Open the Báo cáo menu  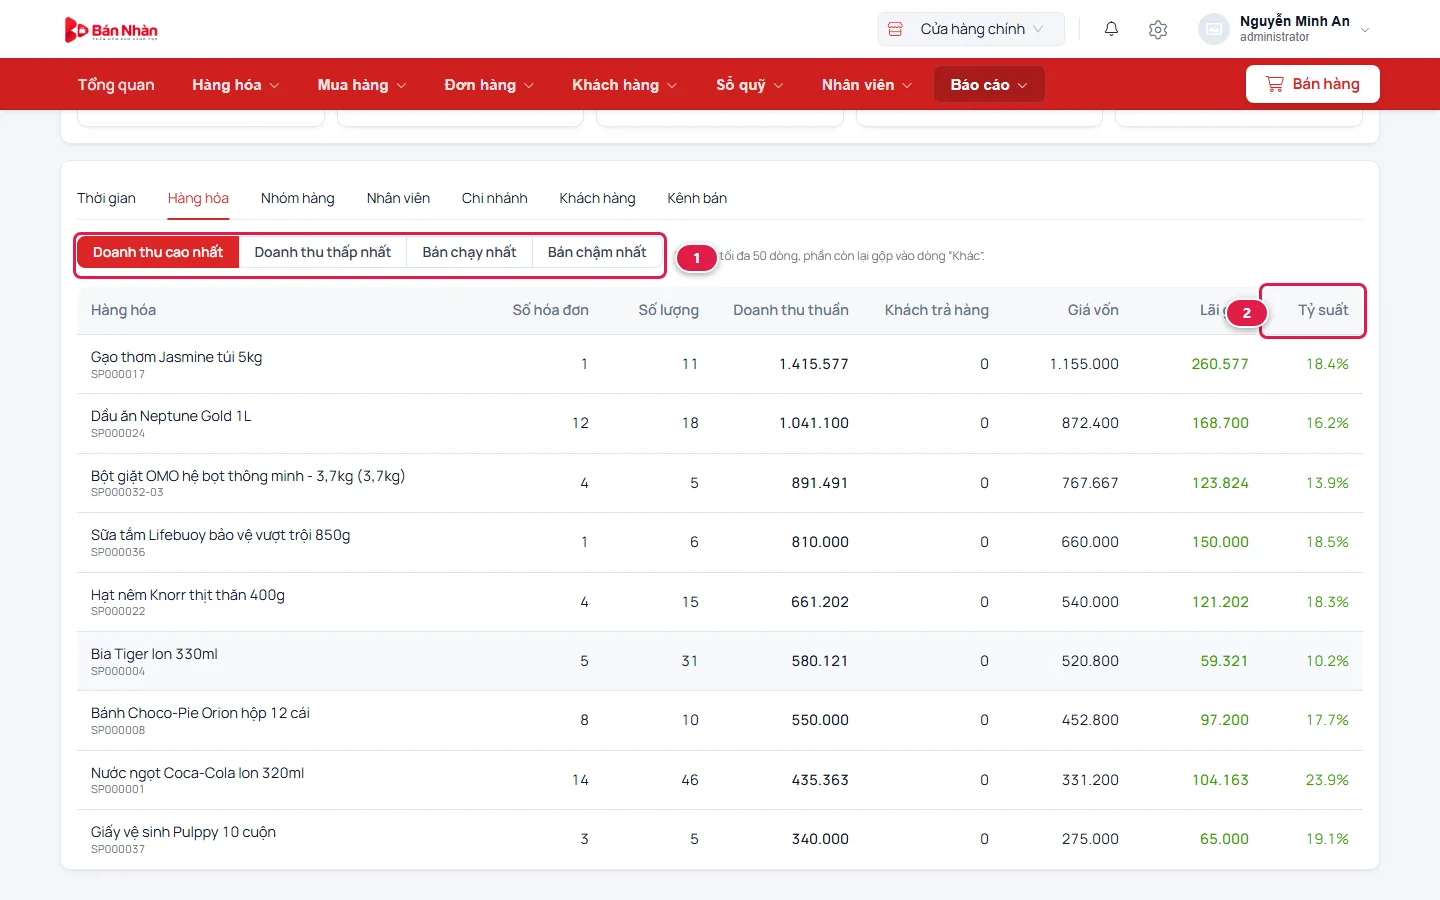[989, 85]
